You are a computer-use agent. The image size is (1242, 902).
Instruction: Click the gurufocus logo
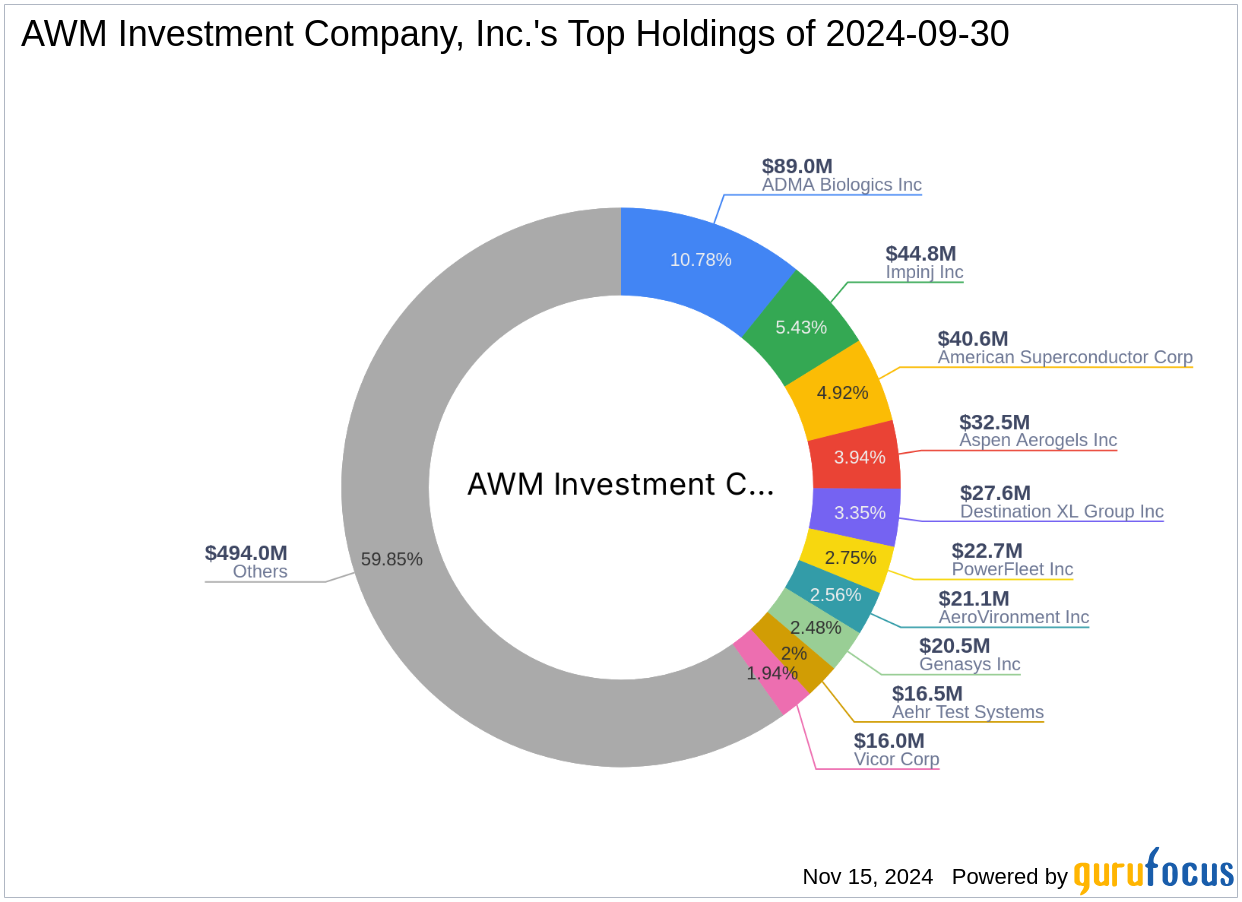click(x=1152, y=875)
